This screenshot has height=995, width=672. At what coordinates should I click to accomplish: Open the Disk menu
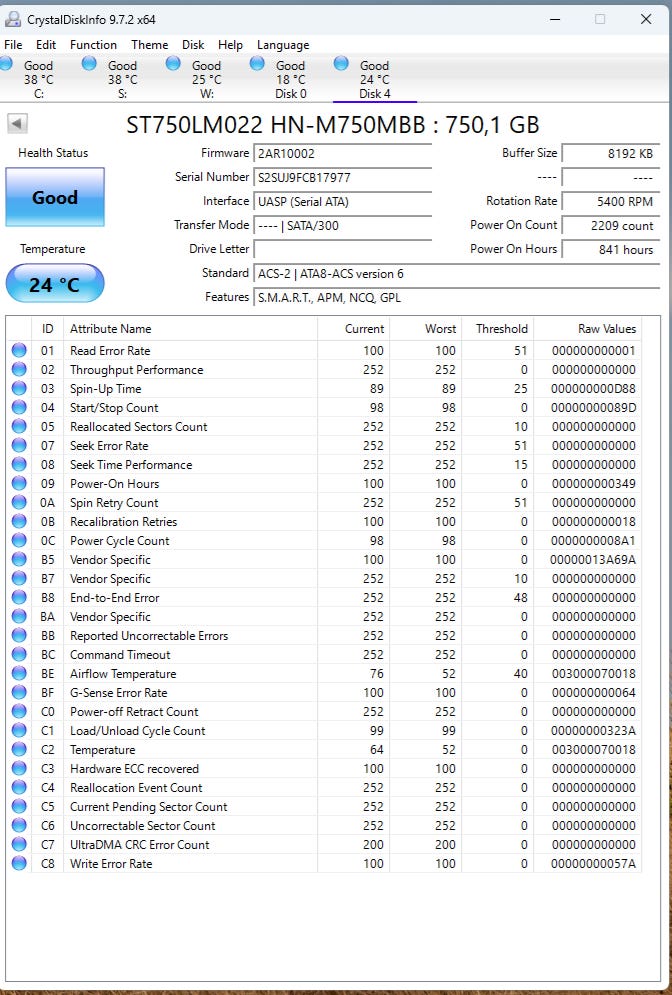(193, 45)
